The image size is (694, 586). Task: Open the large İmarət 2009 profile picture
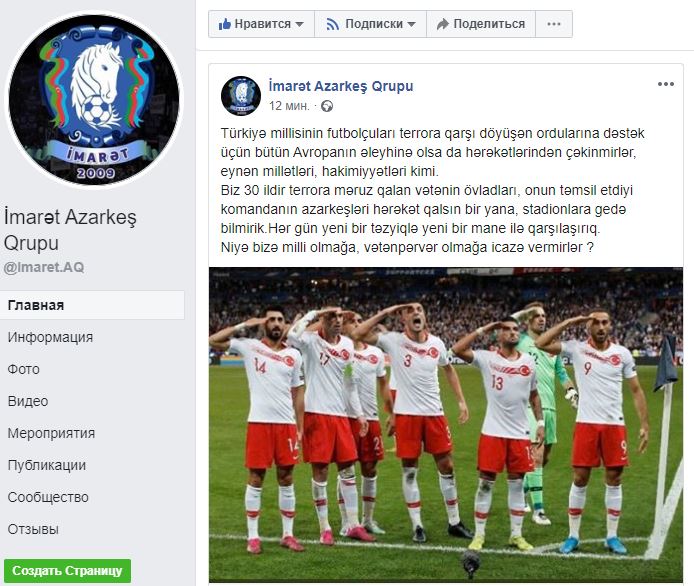(94, 100)
